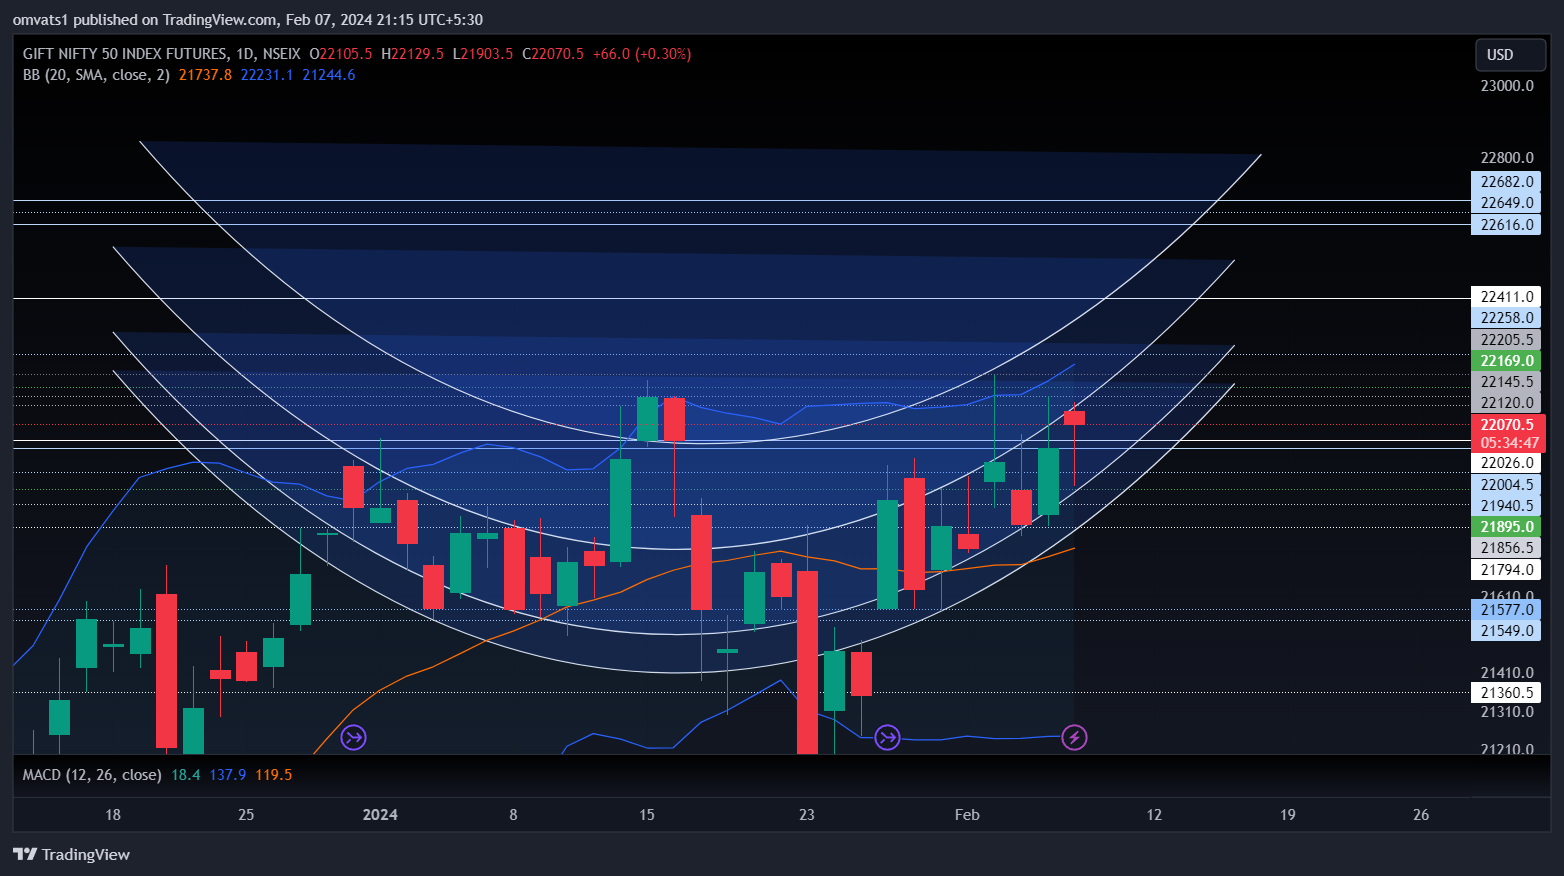
Task: Select the MACD (12, 26, close) indicator label
Action: tap(92, 775)
